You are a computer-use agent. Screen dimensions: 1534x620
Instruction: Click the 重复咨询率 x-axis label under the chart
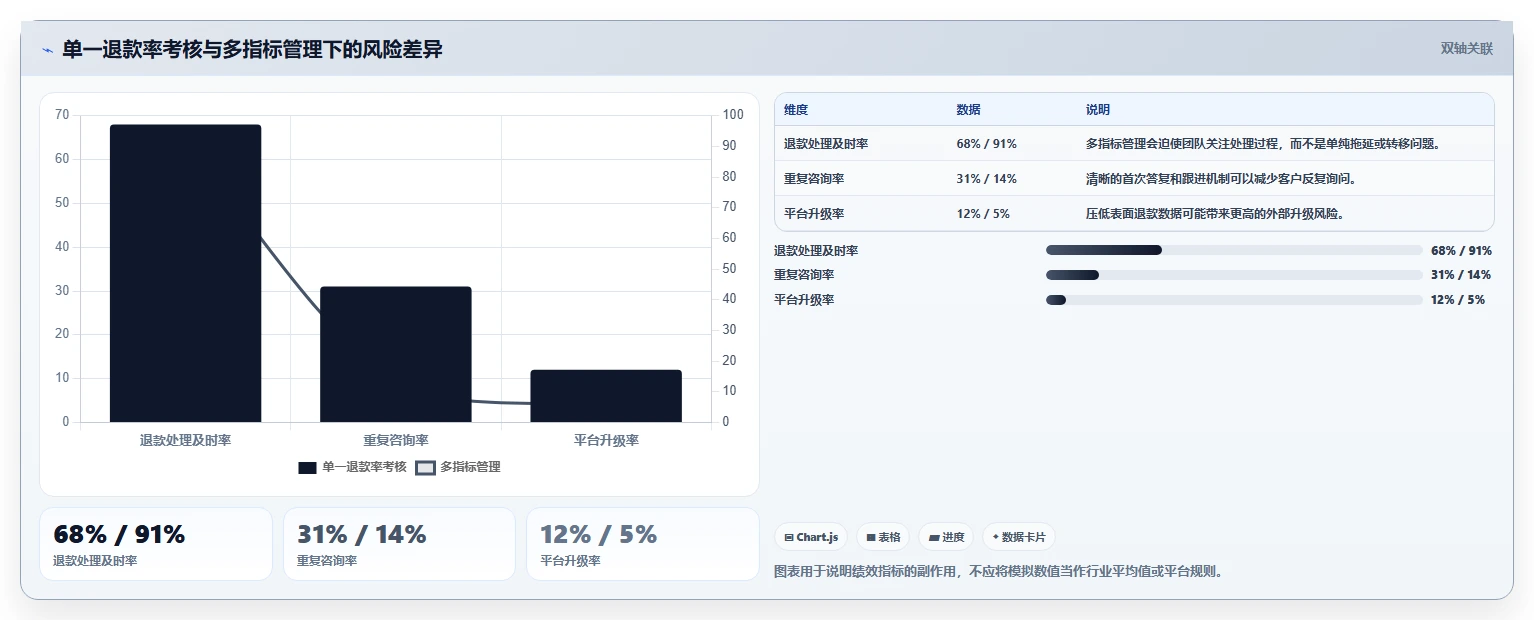(x=396, y=440)
